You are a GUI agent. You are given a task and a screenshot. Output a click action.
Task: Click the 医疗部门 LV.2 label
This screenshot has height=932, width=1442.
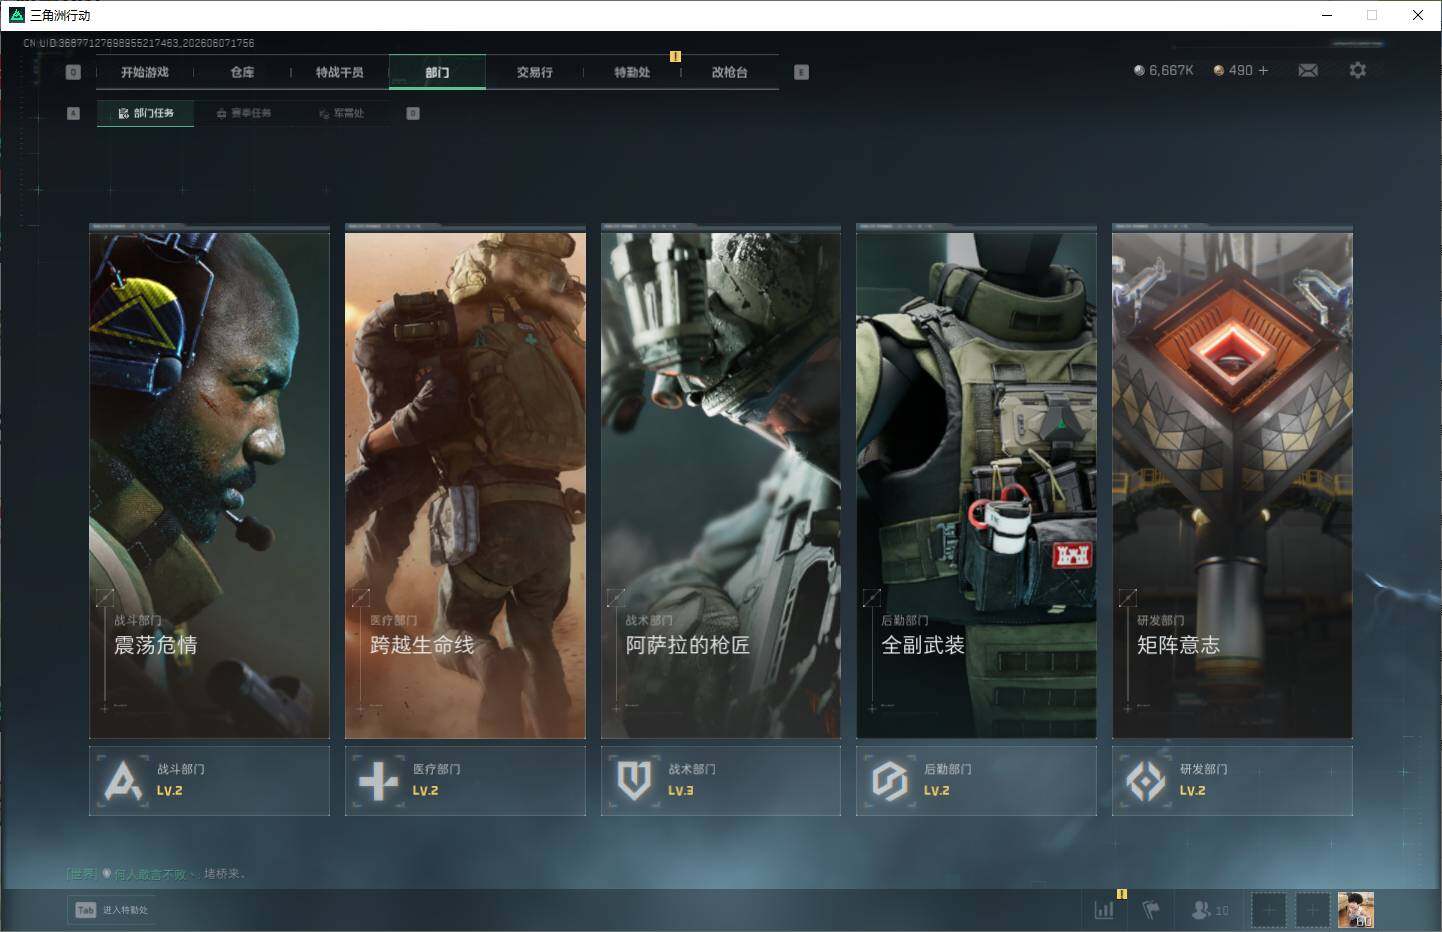pos(436,780)
